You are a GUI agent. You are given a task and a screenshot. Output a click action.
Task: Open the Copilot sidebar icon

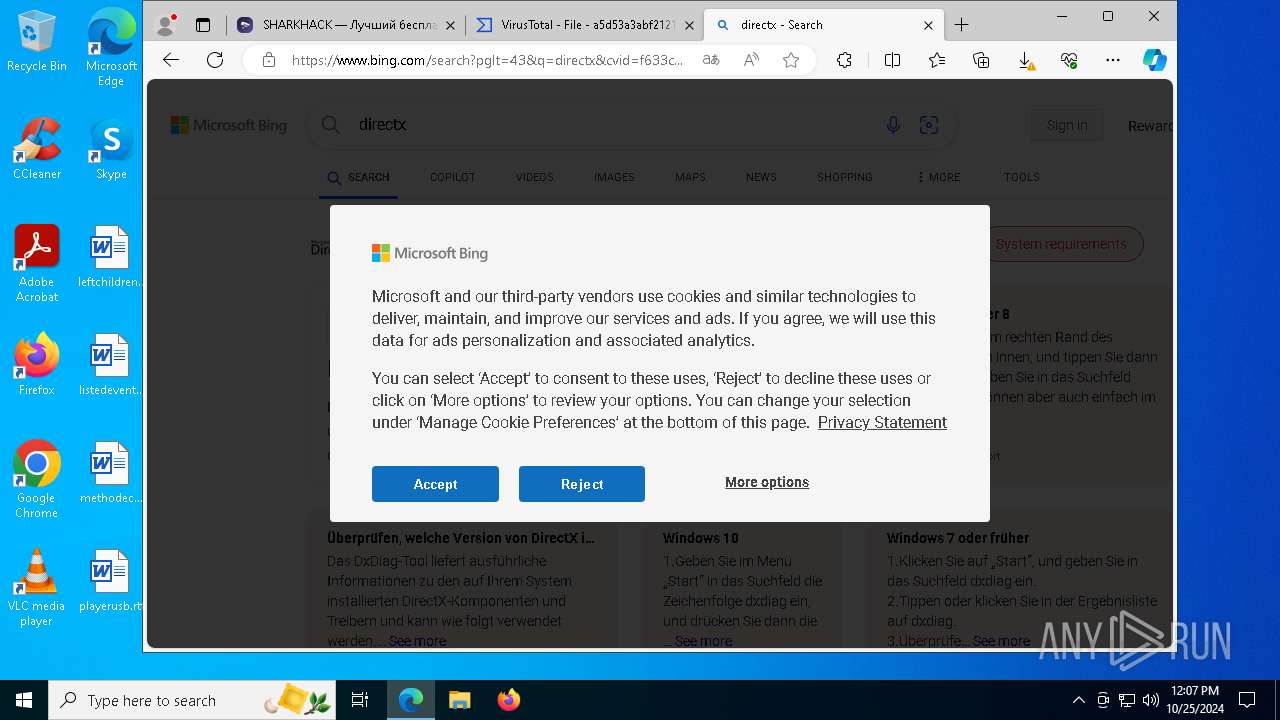point(1155,60)
